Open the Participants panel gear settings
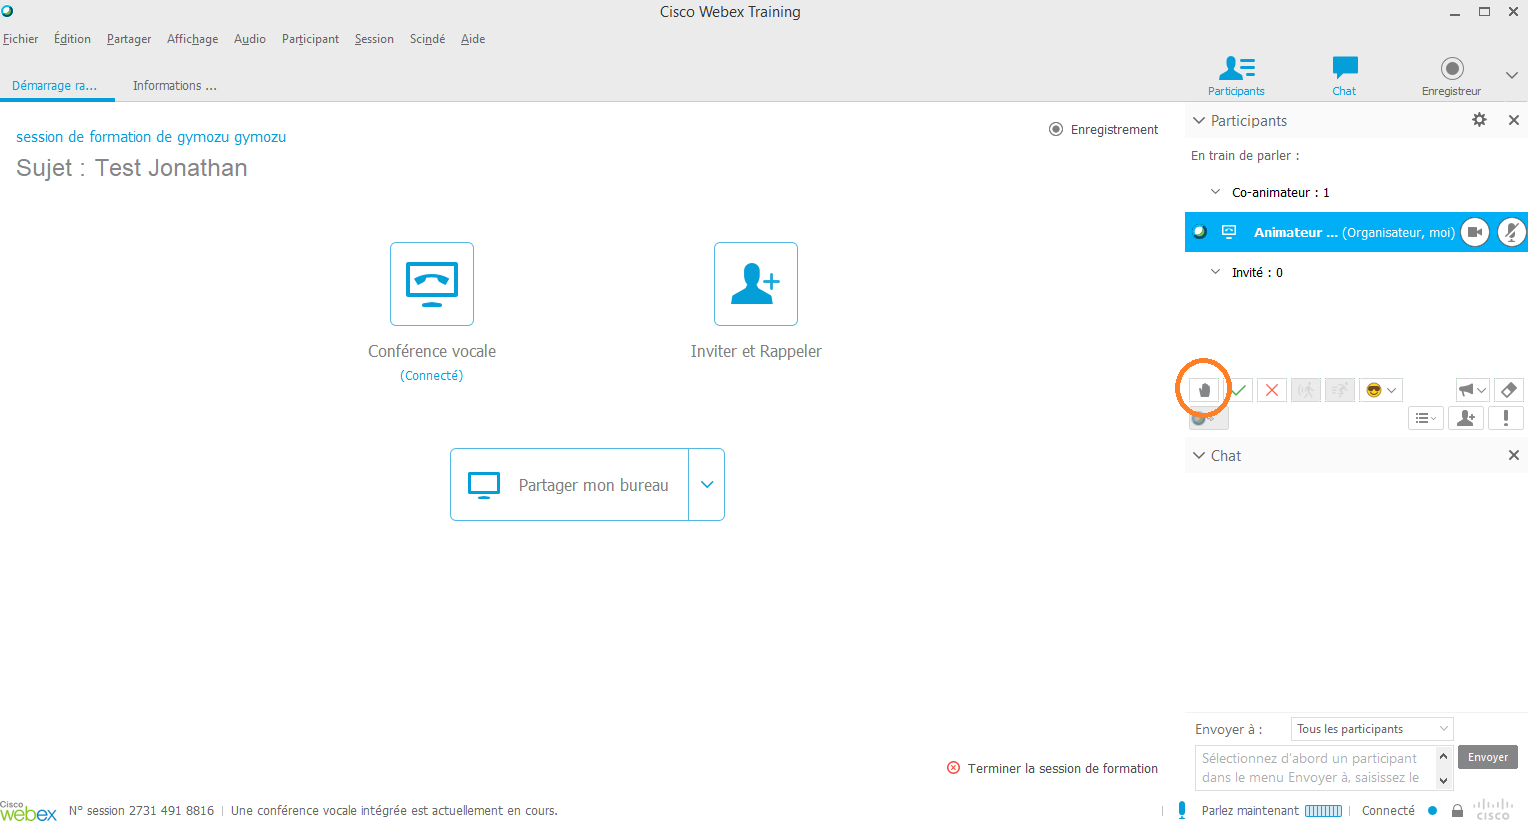This screenshot has width=1528, height=838. click(1479, 120)
